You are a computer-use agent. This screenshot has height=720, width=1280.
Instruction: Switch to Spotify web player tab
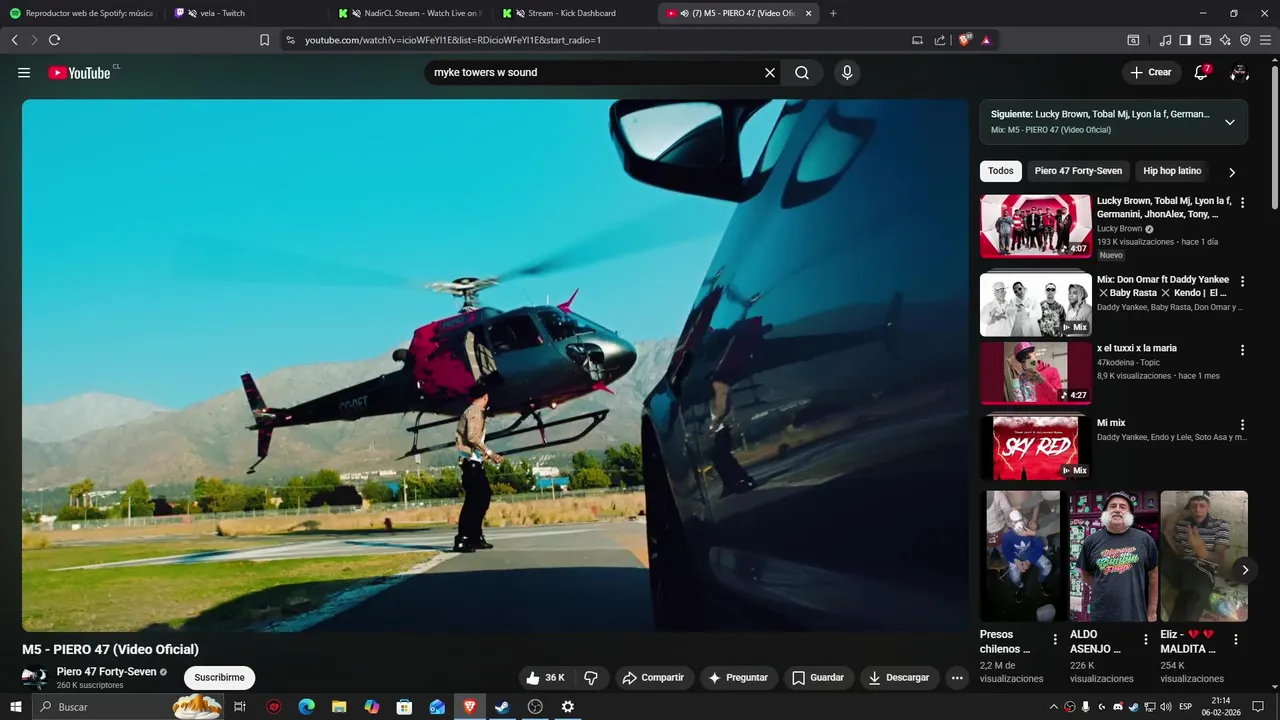click(82, 13)
